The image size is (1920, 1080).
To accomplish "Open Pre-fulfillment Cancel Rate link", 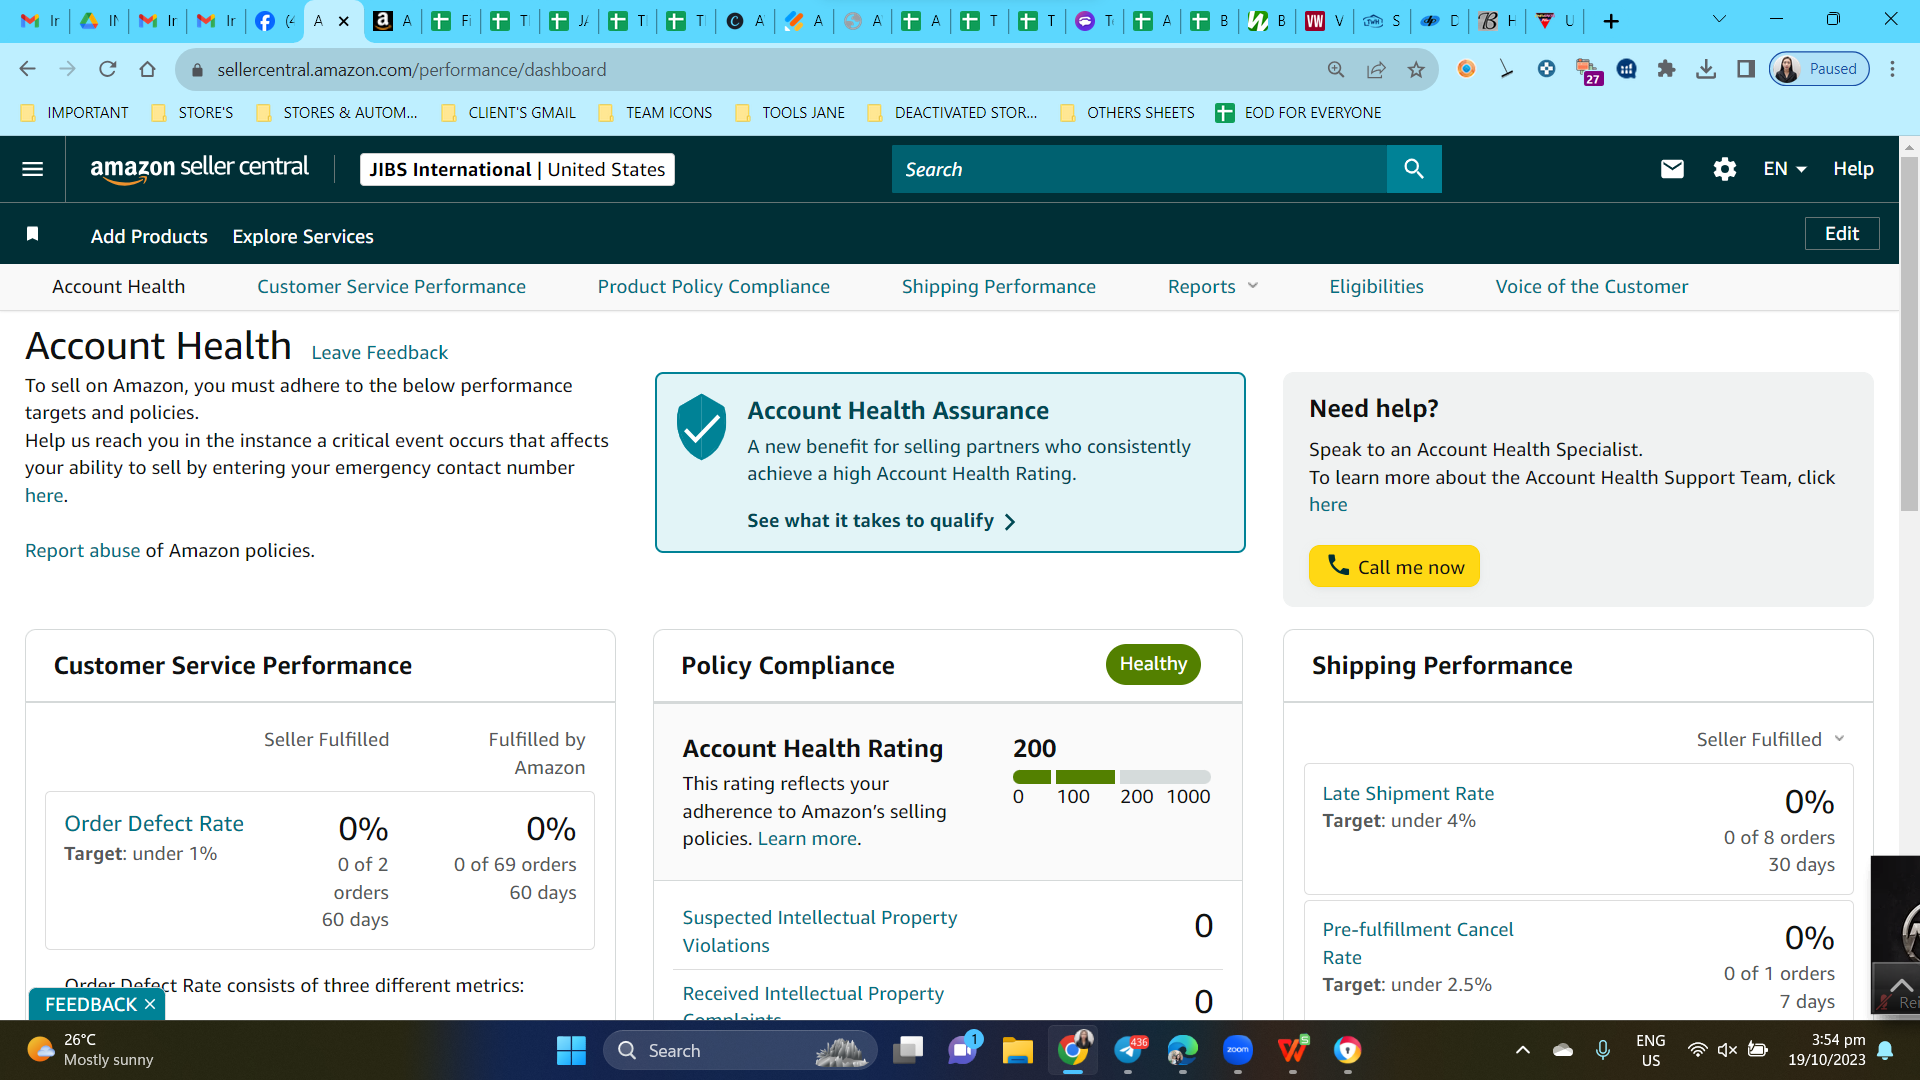I will click(x=1418, y=943).
